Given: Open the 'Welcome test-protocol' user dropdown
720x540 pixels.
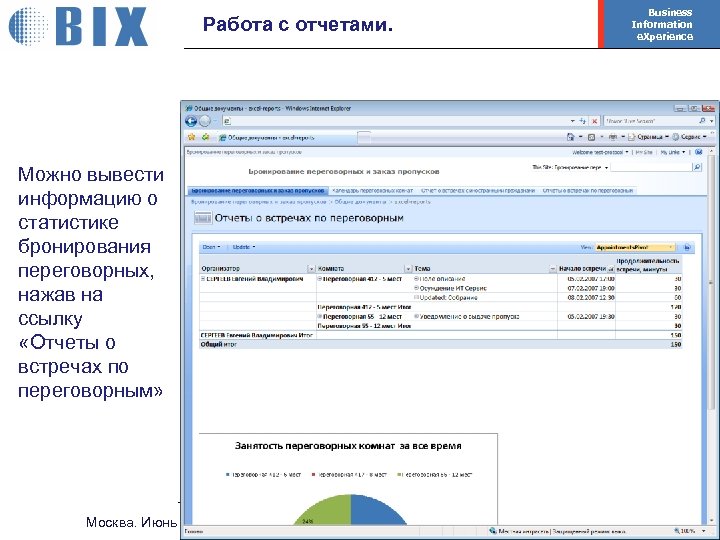Looking at the screenshot, I should point(600,152).
